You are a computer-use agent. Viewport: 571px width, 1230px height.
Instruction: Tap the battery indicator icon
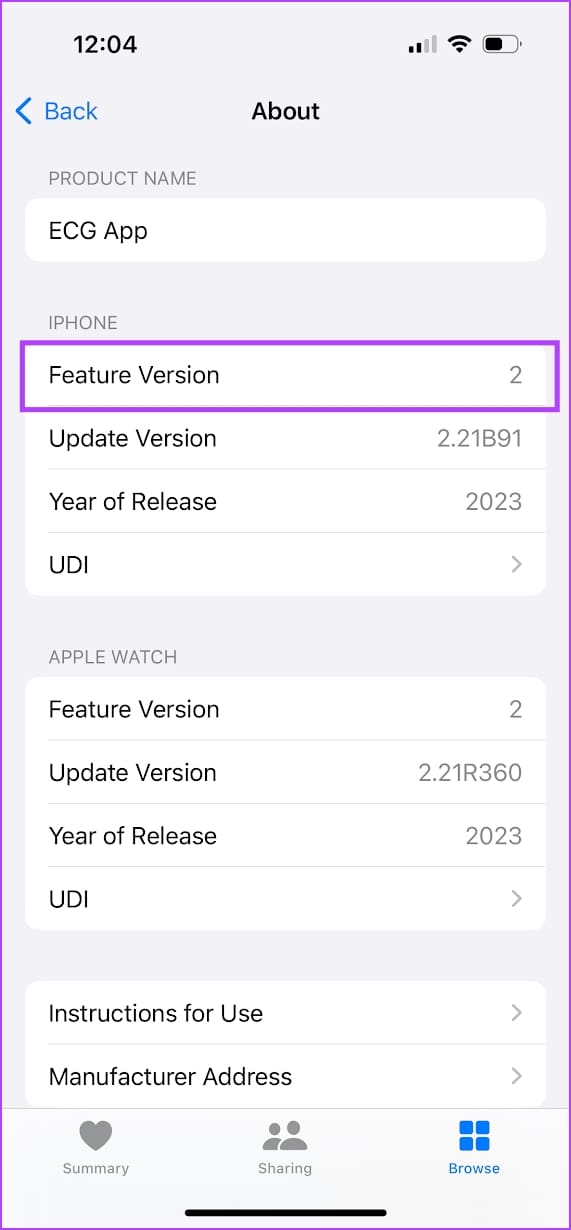(x=501, y=45)
